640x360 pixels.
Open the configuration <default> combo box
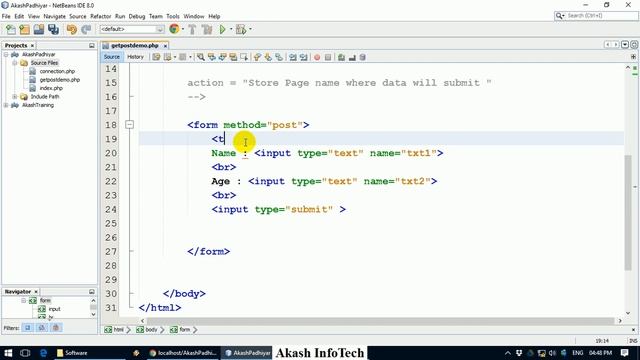[132, 29]
